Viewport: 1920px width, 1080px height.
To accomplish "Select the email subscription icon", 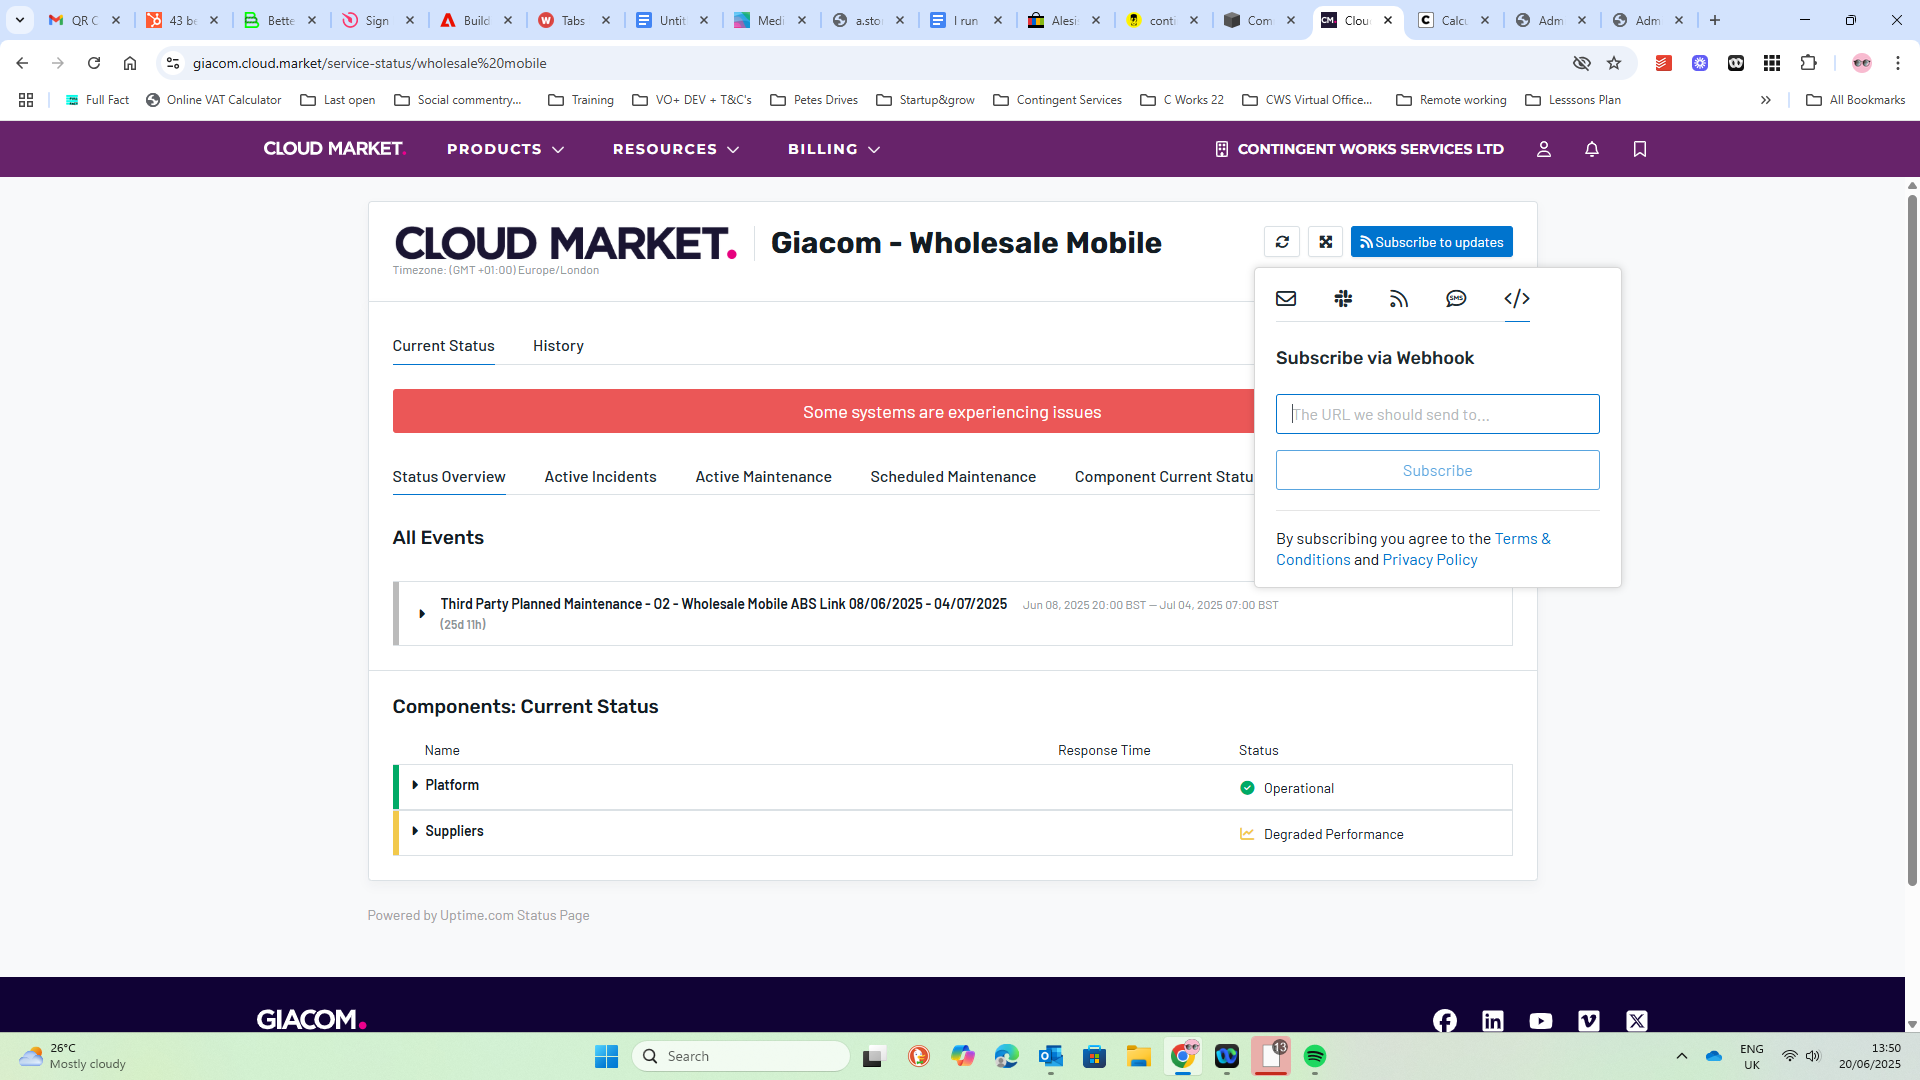I will [x=1286, y=298].
